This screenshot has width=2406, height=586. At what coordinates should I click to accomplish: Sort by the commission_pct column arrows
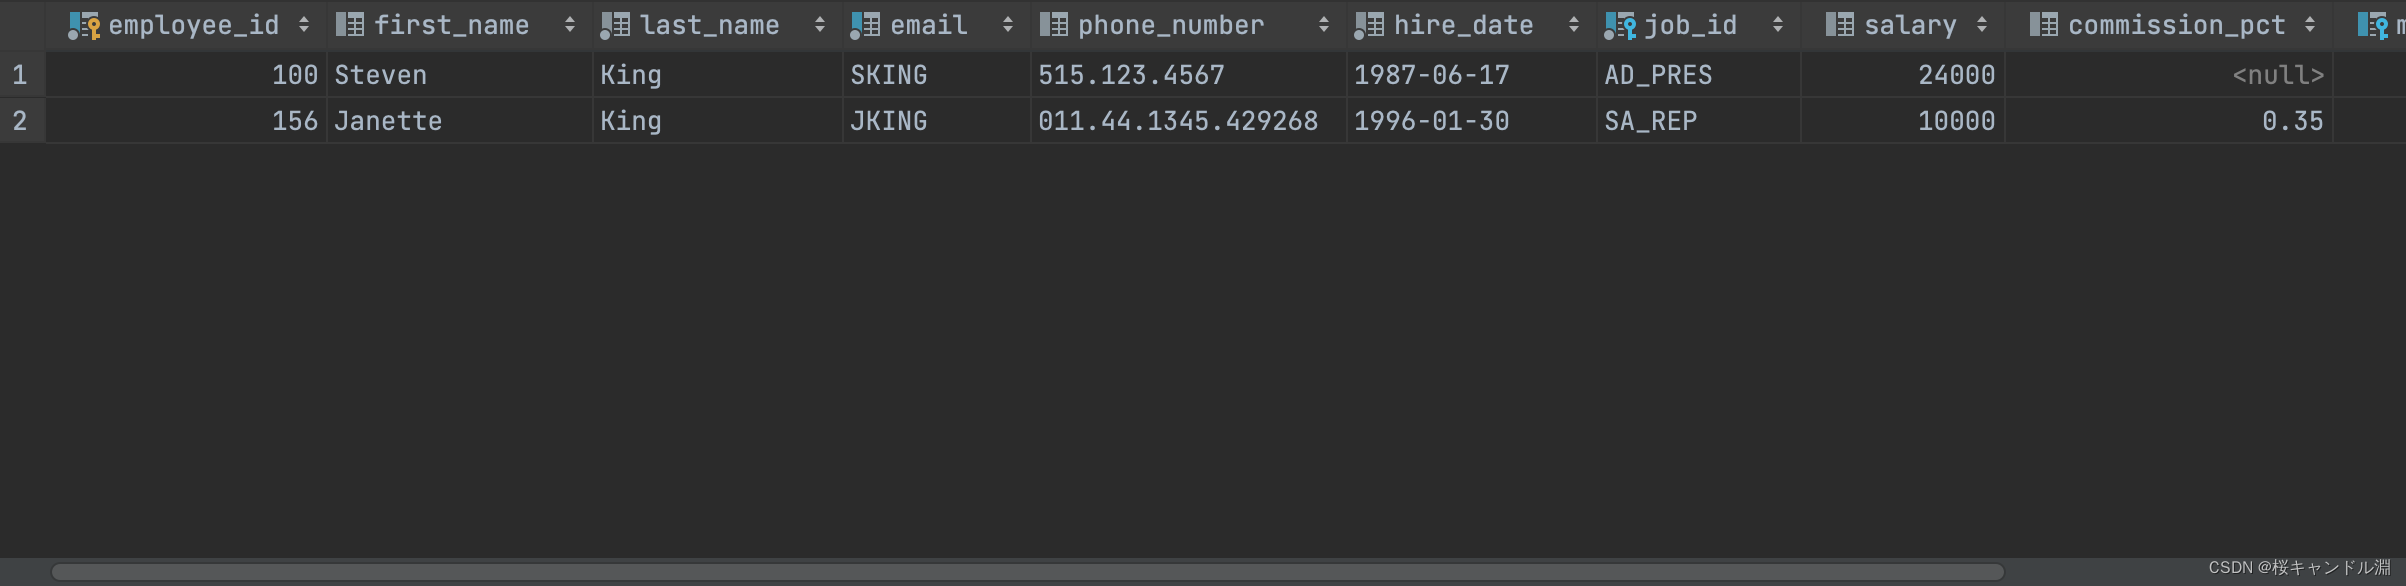click(x=2310, y=25)
